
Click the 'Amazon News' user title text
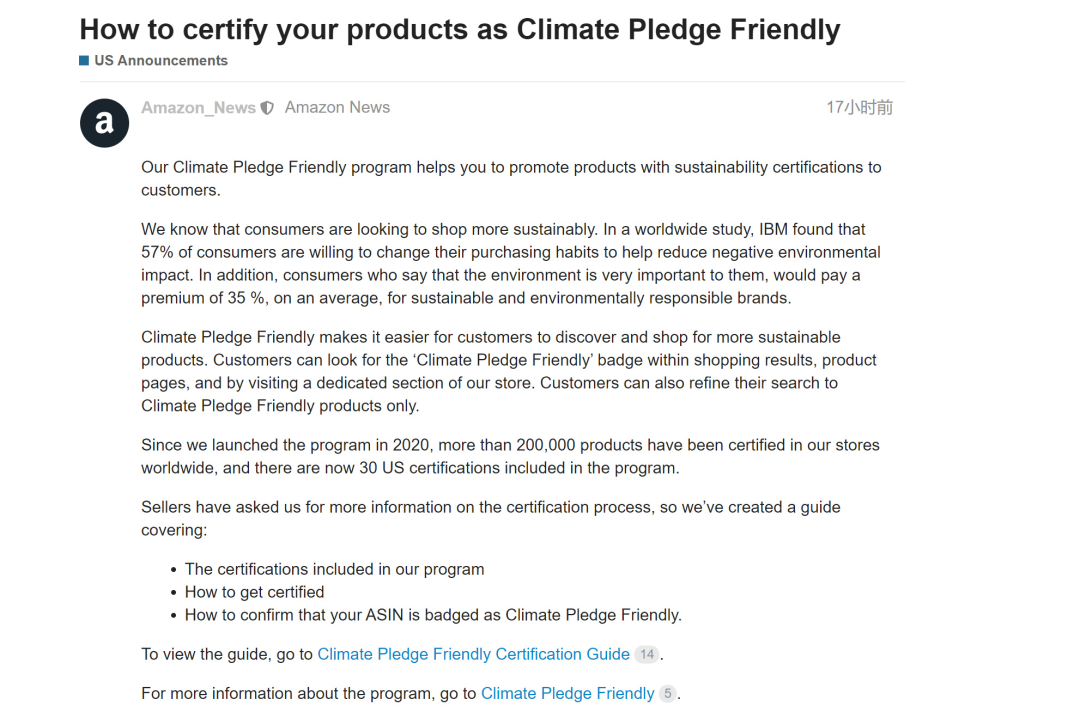[x=338, y=107]
